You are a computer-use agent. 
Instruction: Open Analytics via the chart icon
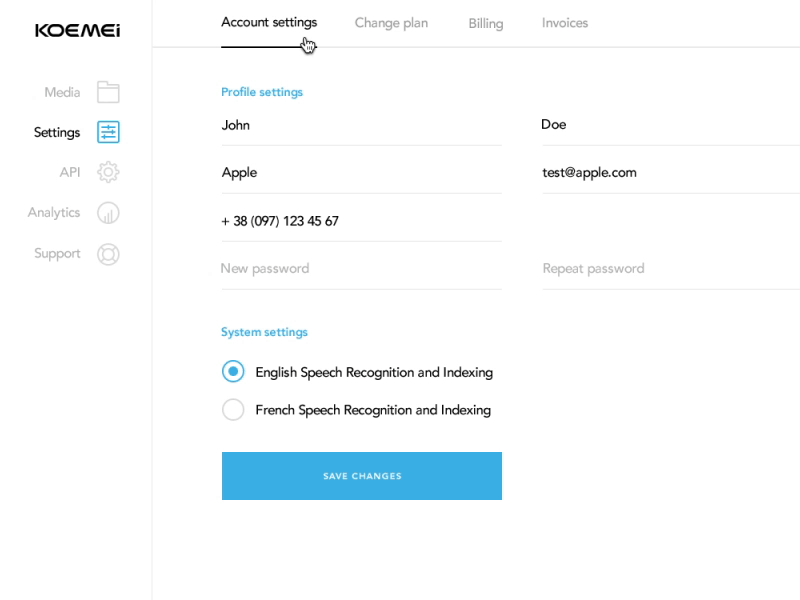(108, 212)
